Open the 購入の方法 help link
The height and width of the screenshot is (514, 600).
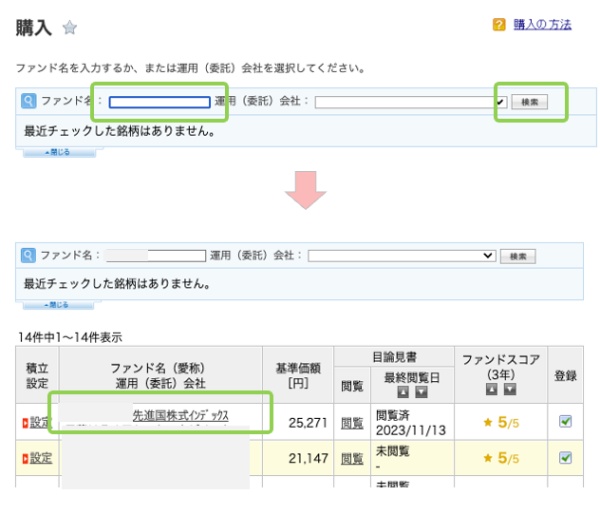(x=542, y=25)
